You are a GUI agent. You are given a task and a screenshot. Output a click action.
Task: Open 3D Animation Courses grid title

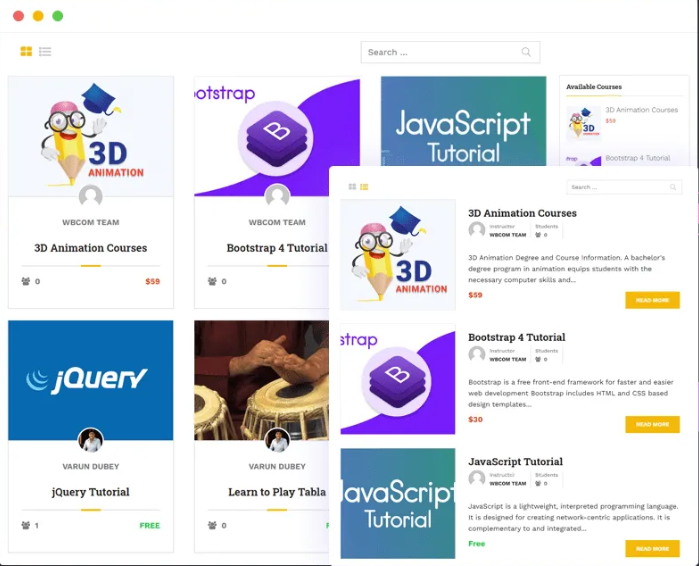click(x=91, y=248)
